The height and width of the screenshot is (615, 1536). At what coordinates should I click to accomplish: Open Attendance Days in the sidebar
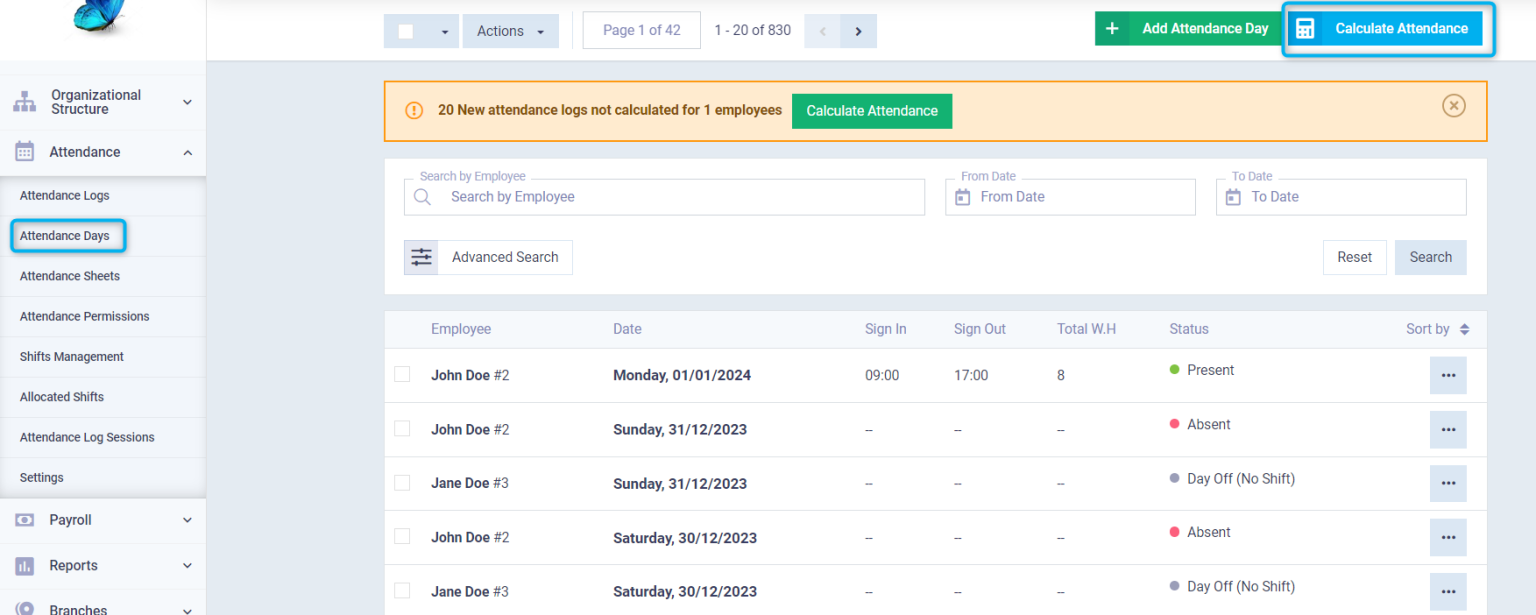pyautogui.click(x=65, y=236)
